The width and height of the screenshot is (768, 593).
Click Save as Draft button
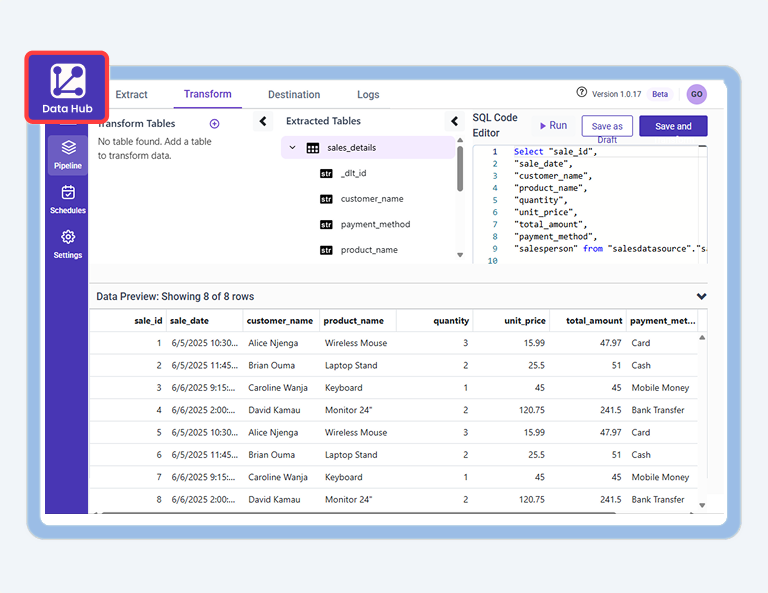(607, 126)
